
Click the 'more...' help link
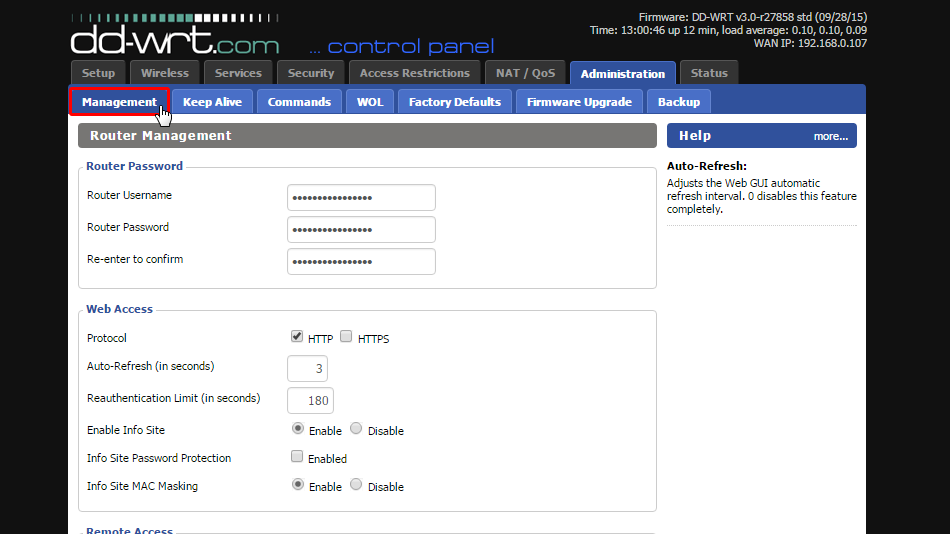(830, 136)
